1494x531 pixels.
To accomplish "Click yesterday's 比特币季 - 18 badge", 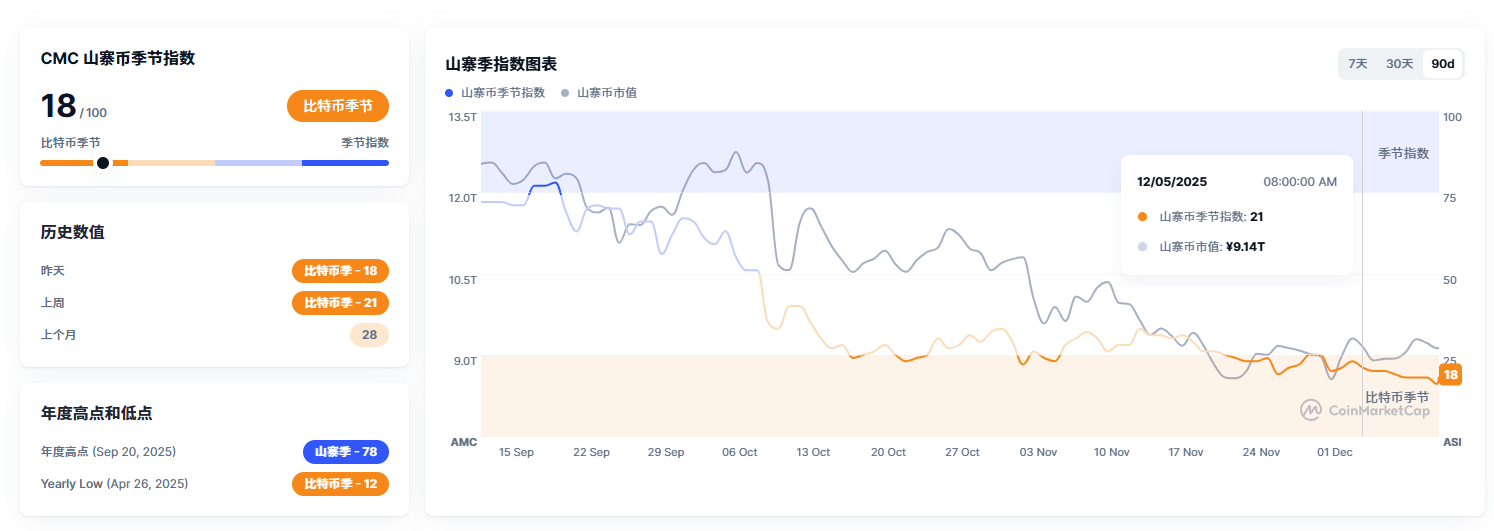I will tap(340, 271).
